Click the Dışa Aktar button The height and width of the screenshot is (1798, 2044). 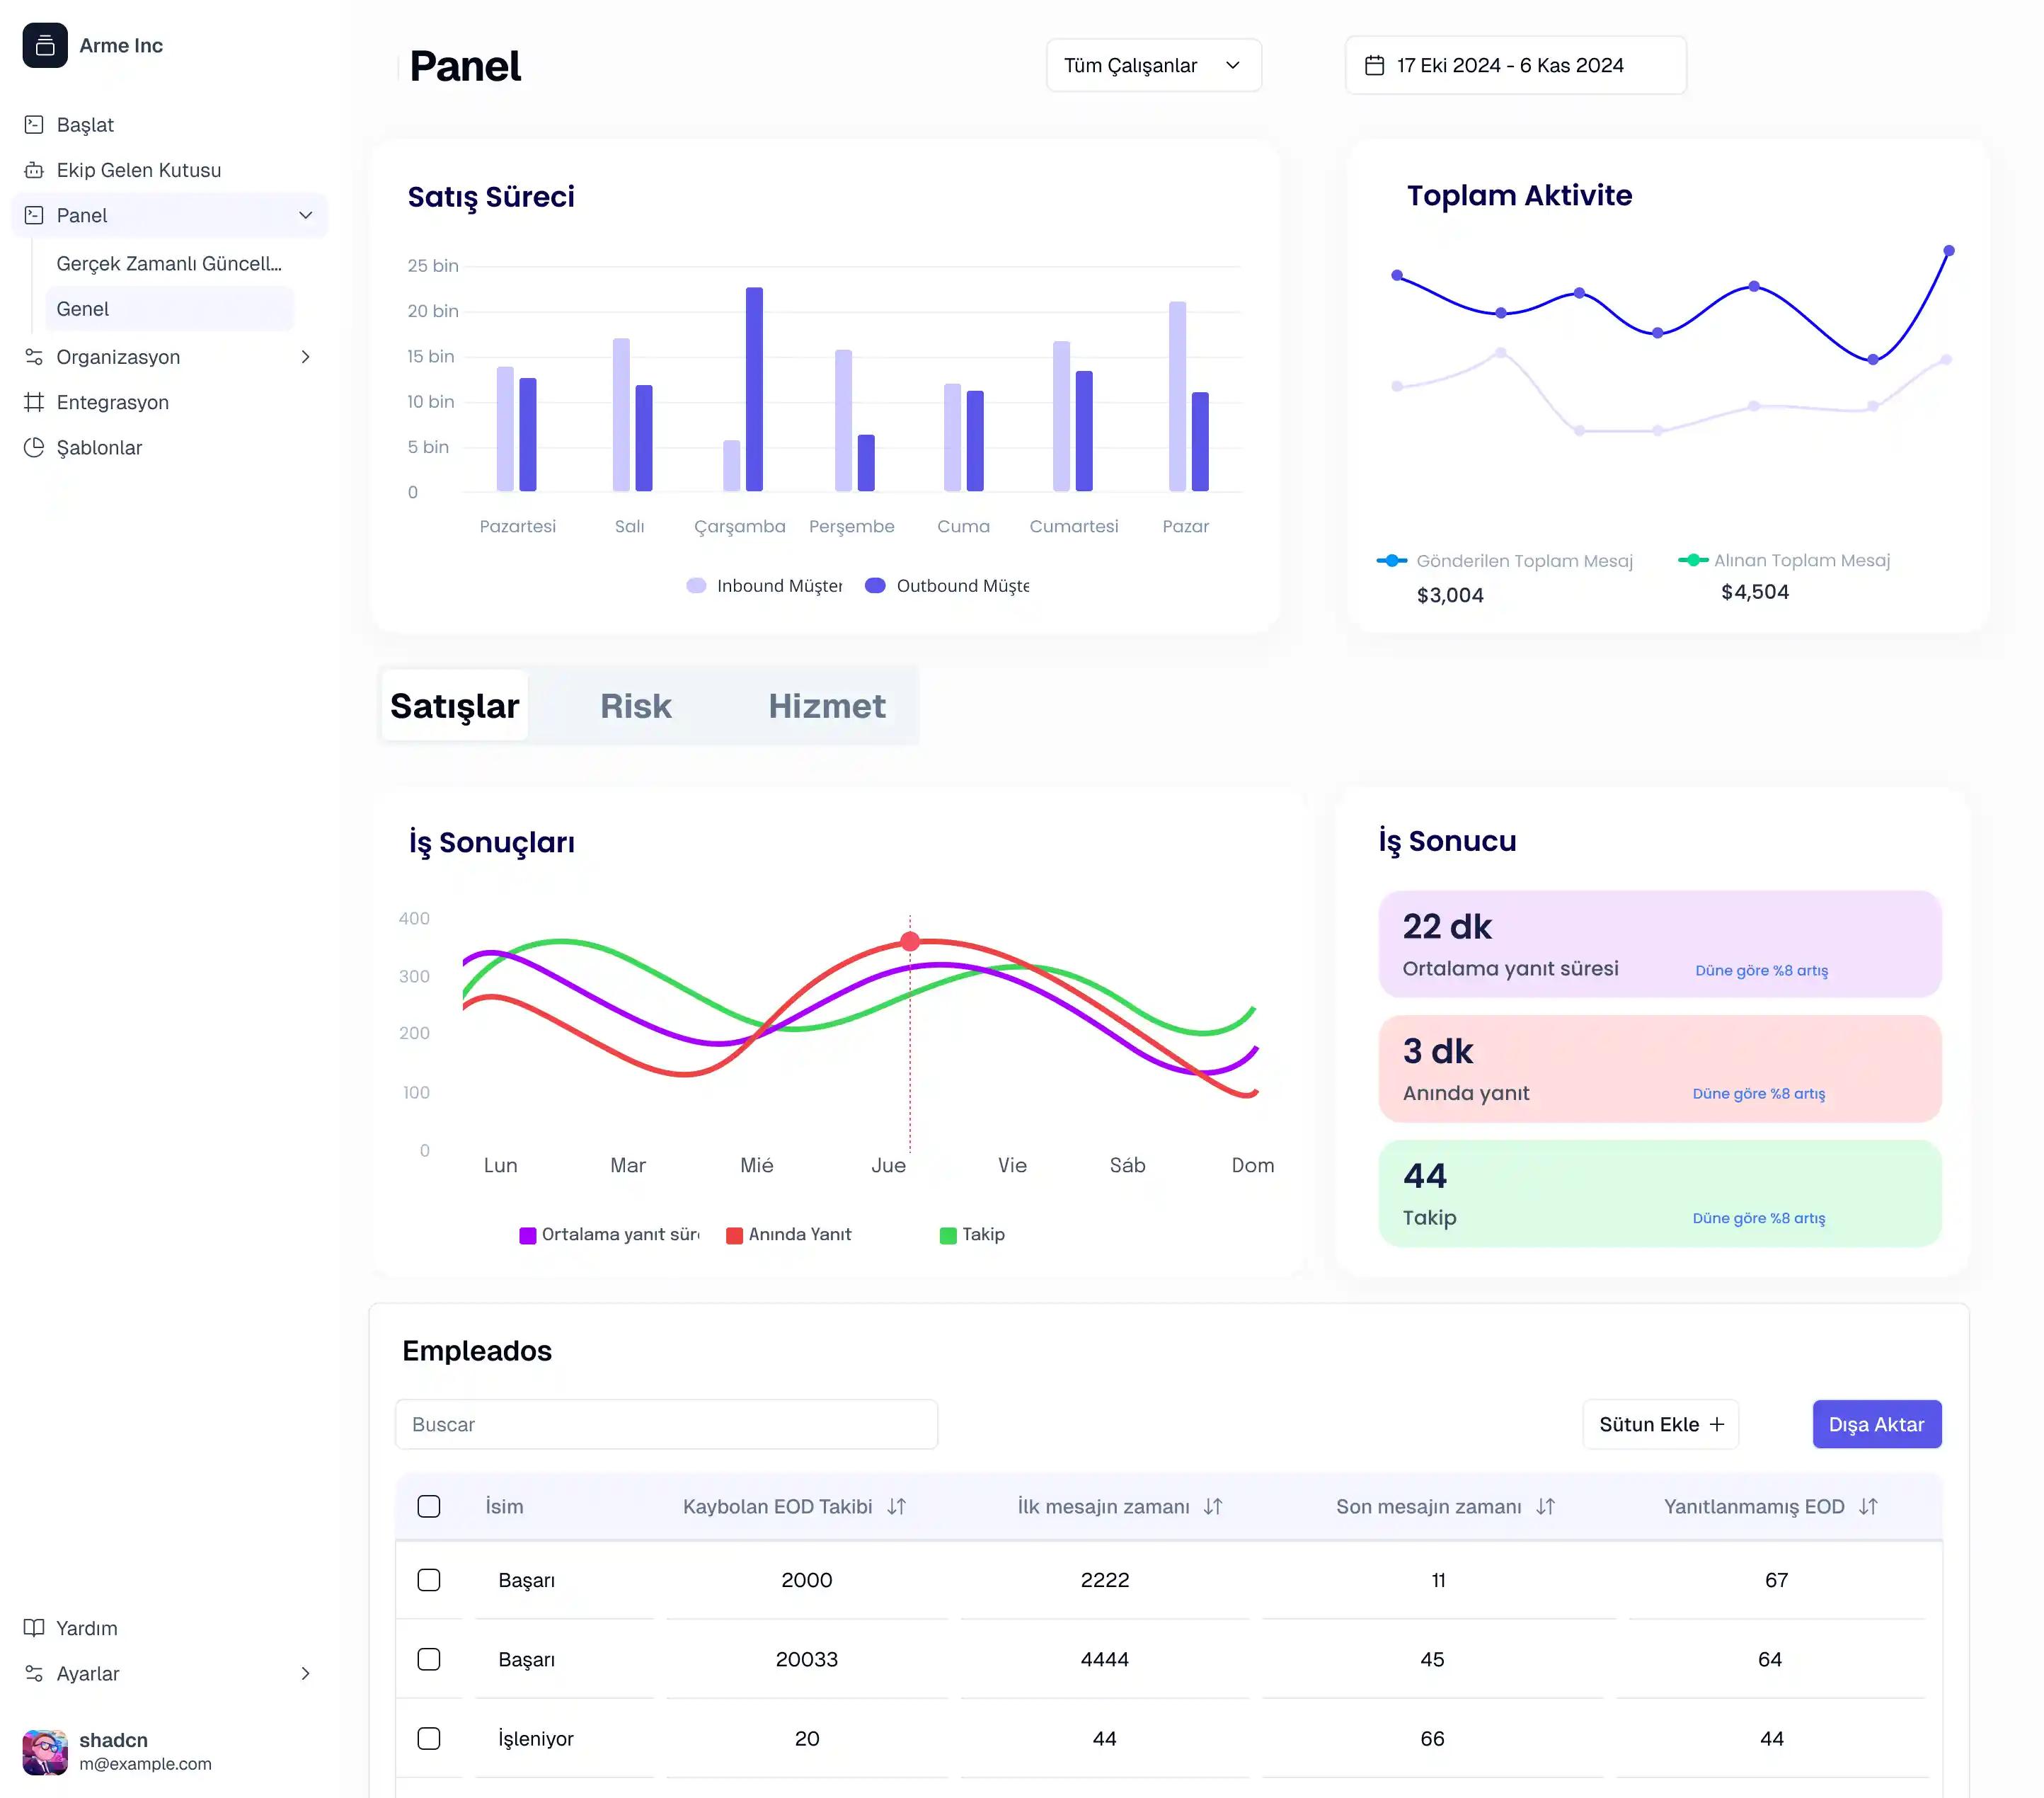tap(1876, 1424)
